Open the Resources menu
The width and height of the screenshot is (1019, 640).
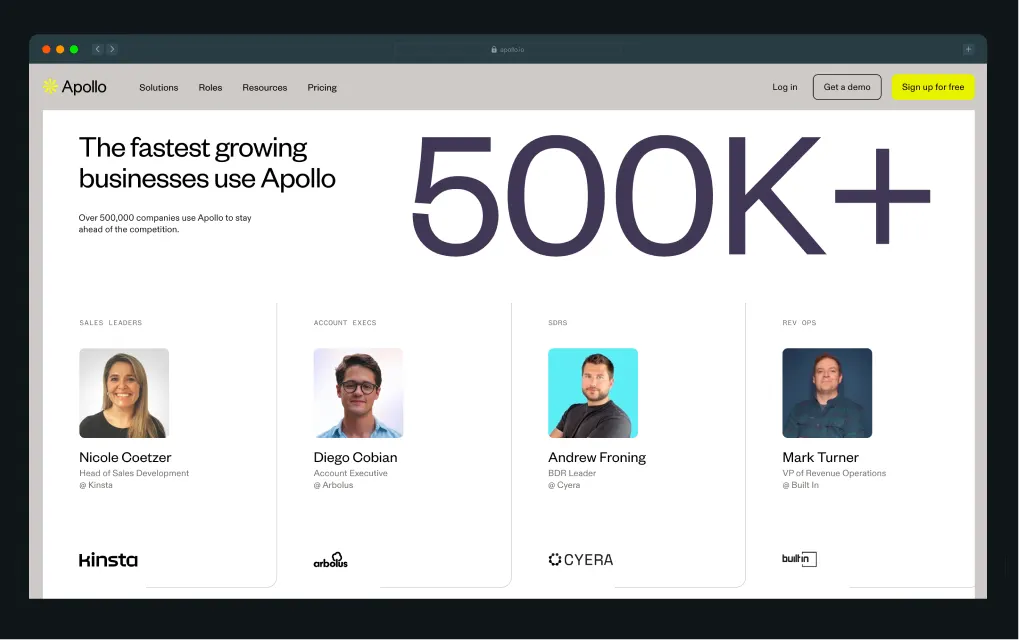coord(264,88)
